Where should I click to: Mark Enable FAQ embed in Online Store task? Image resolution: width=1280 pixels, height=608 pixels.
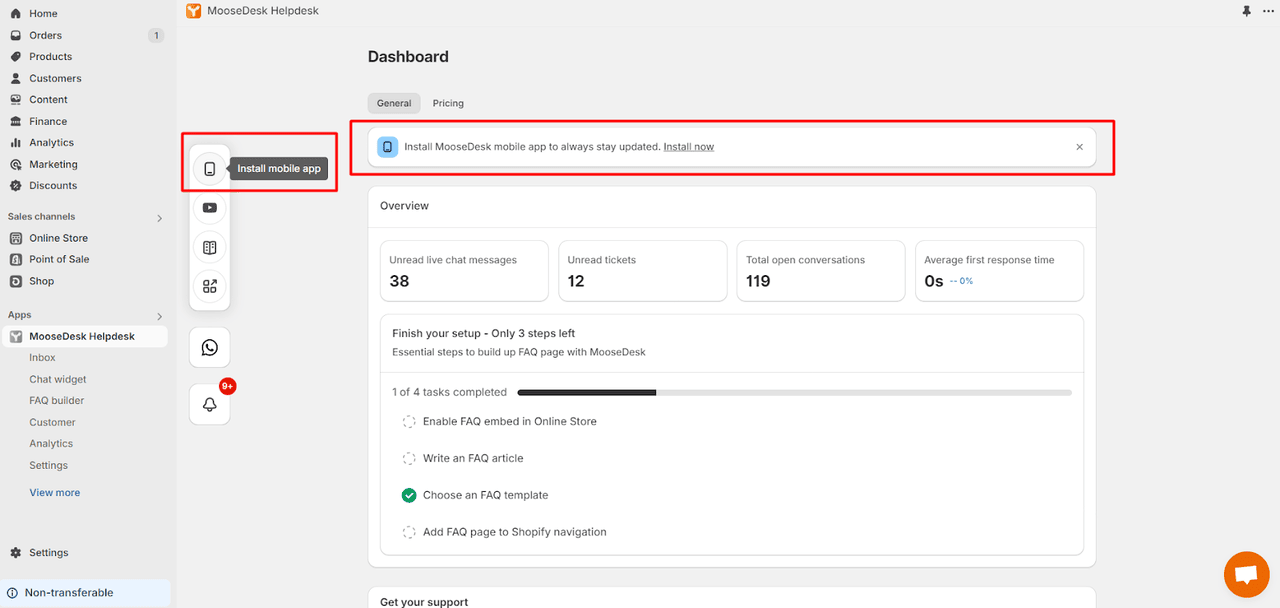pos(409,421)
